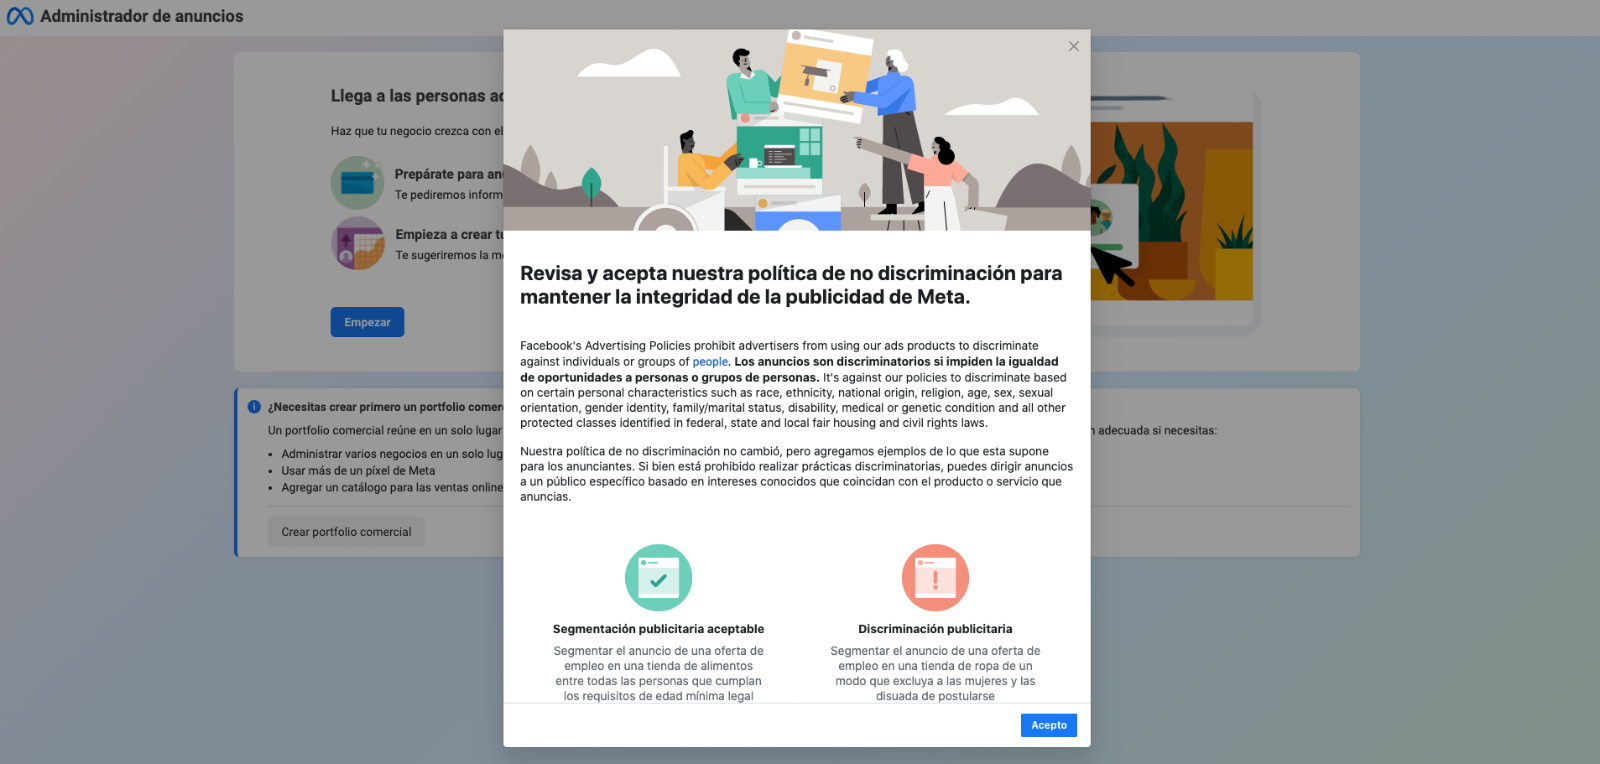The width and height of the screenshot is (1600, 764).
Task: Click "Discriminación publicitaria" heading
Action: point(935,629)
